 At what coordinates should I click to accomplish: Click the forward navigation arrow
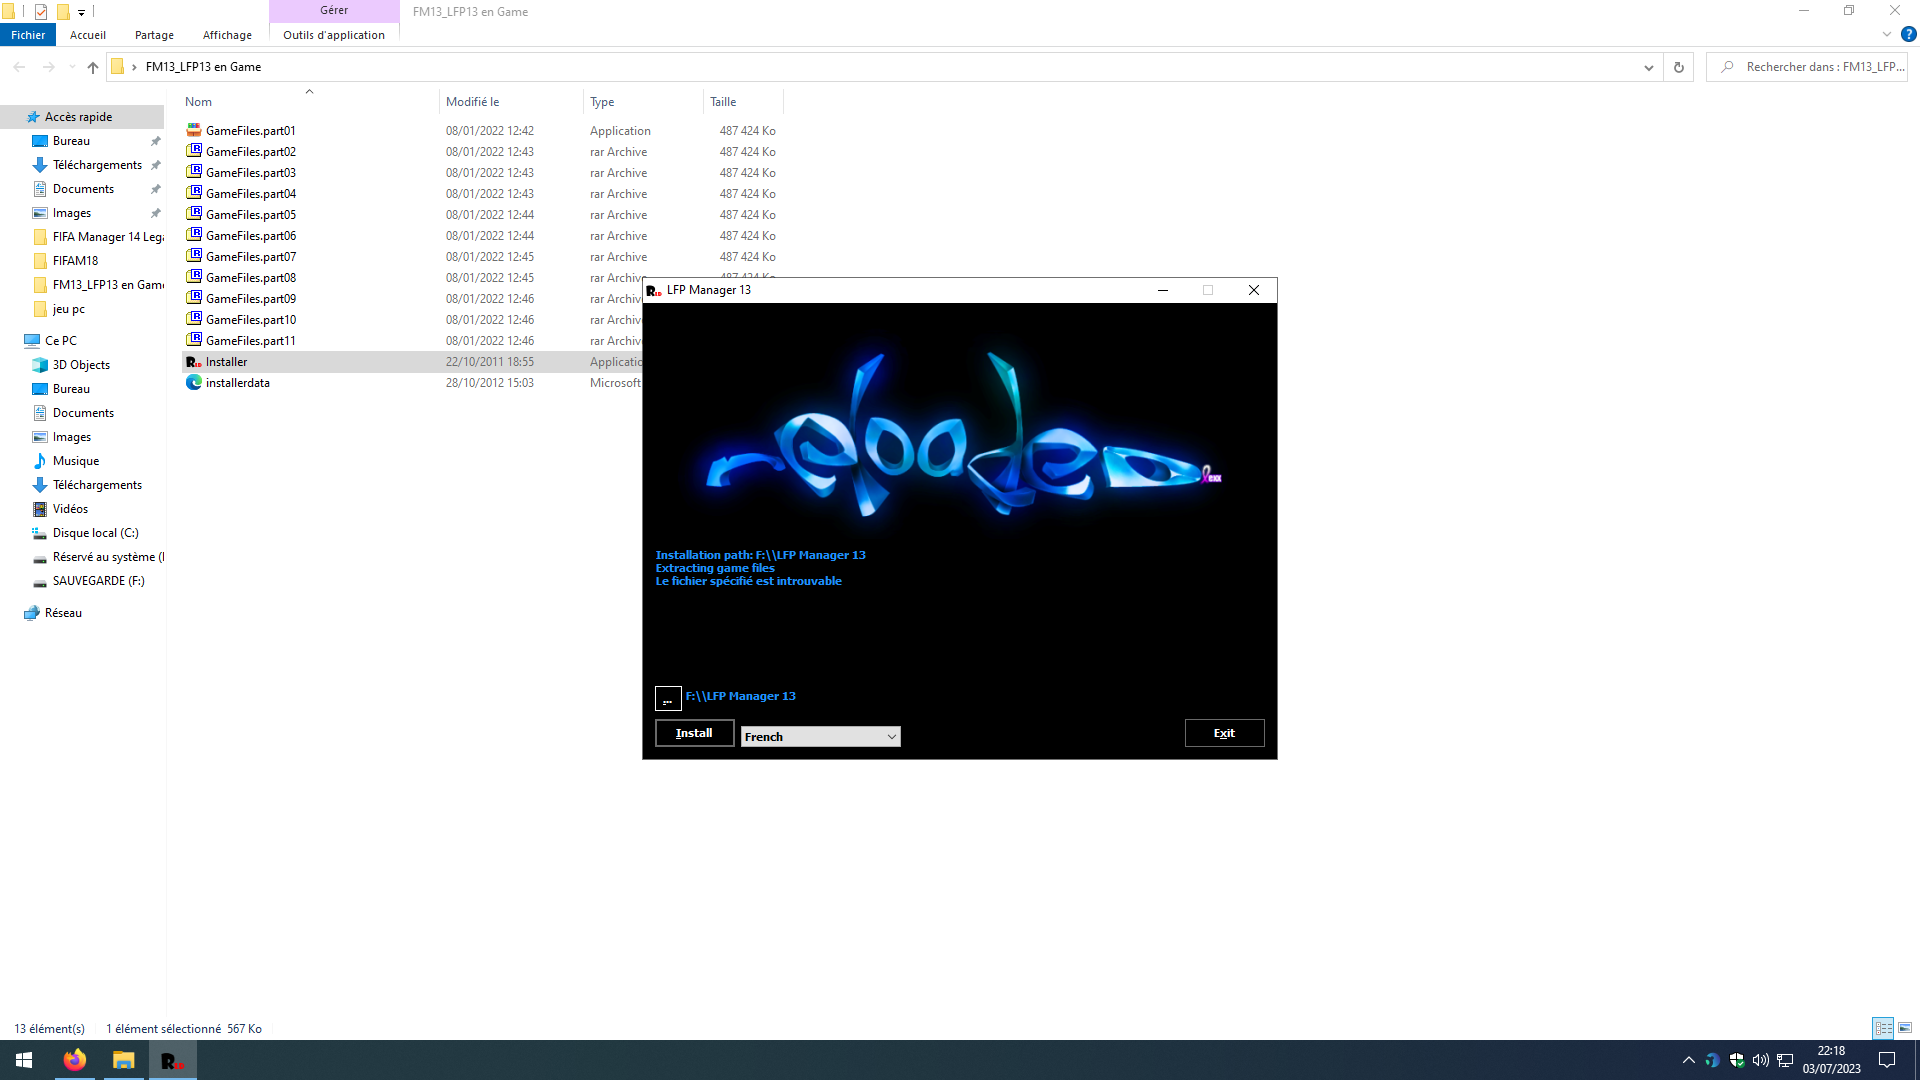coord(48,67)
